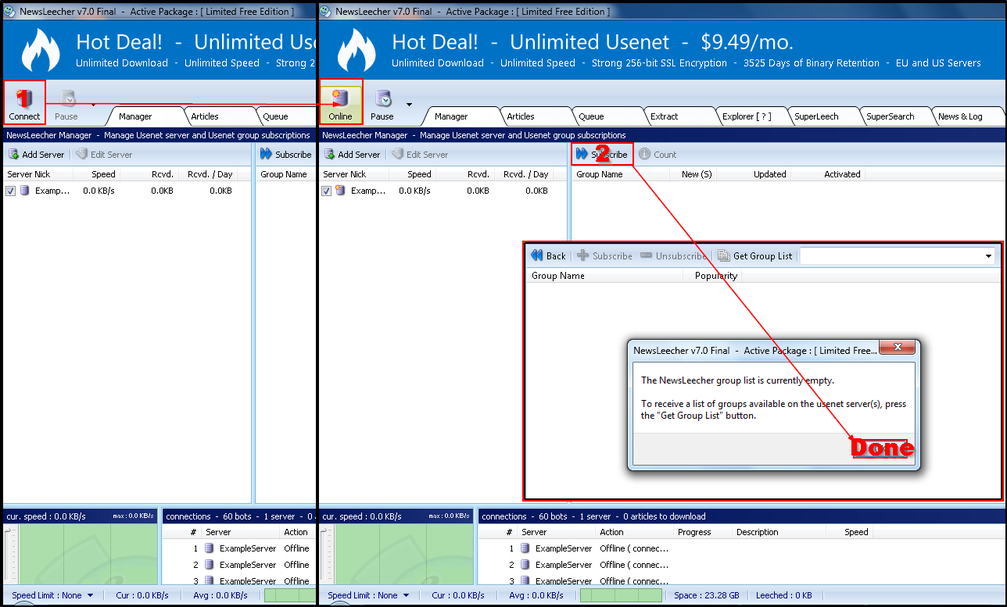1007x607 pixels.
Task: Expand the group list search combo box
Action: [x=988, y=256]
